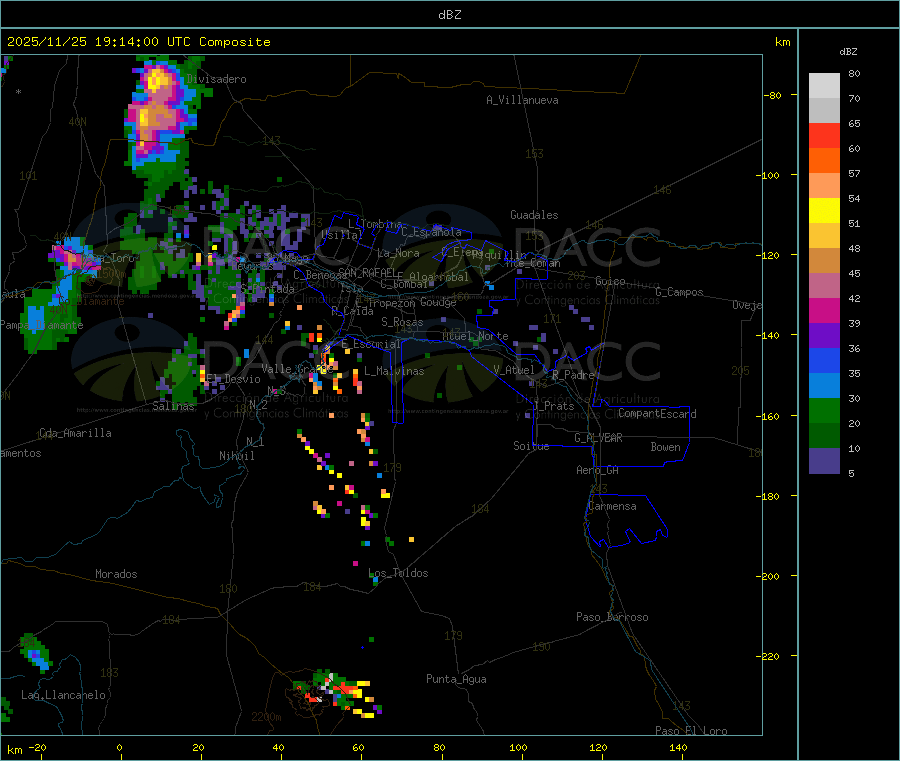Pick the purple 39-36 dBZ legend swatch
This screenshot has width=900, height=761.
[824, 336]
